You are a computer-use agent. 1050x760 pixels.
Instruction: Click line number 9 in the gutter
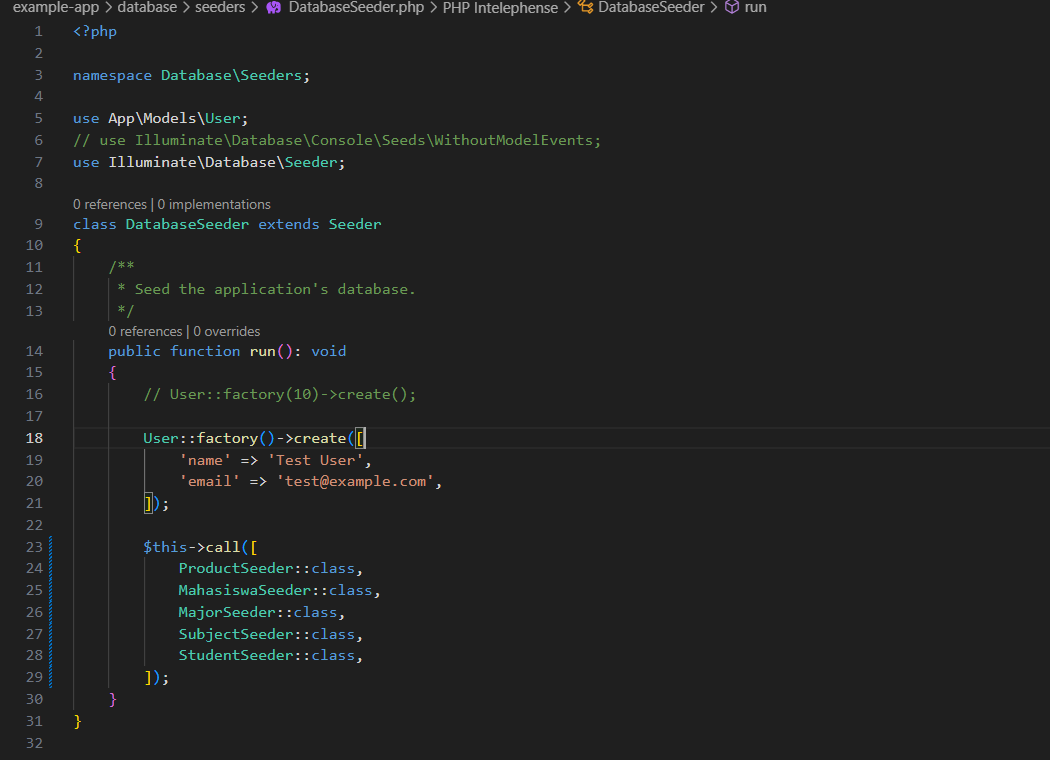tap(39, 224)
